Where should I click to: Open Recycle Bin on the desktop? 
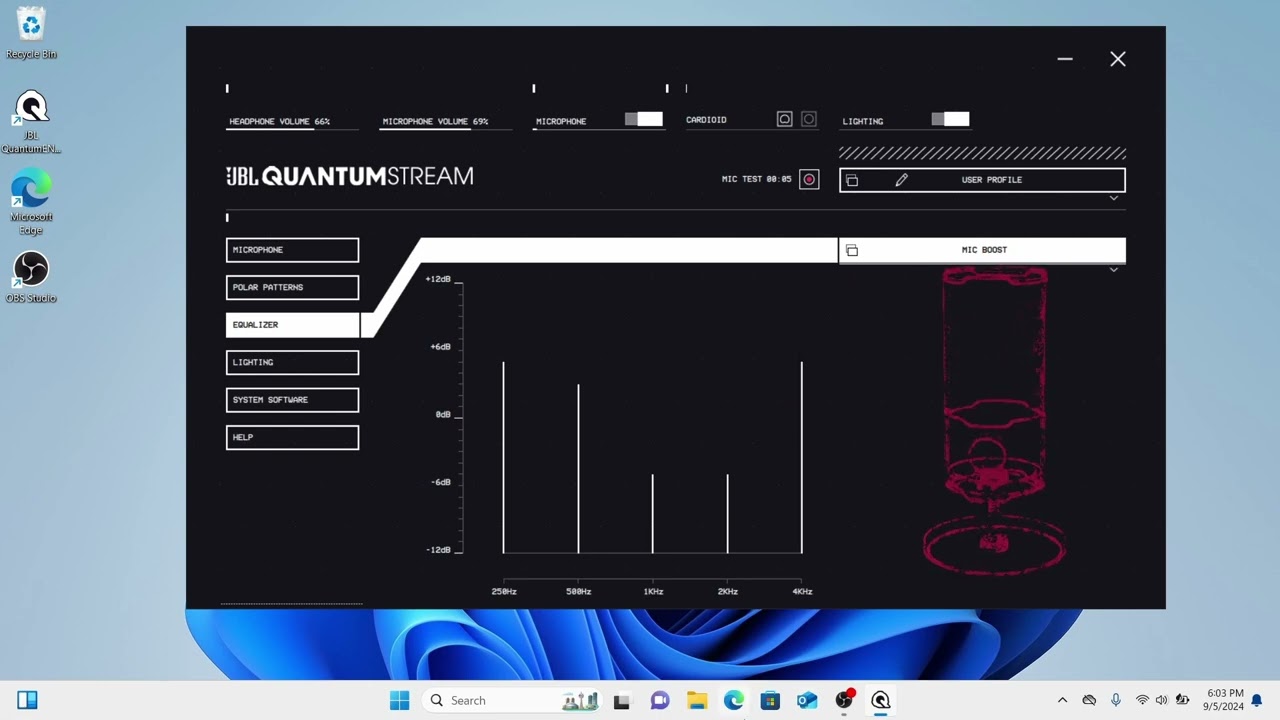(31, 33)
